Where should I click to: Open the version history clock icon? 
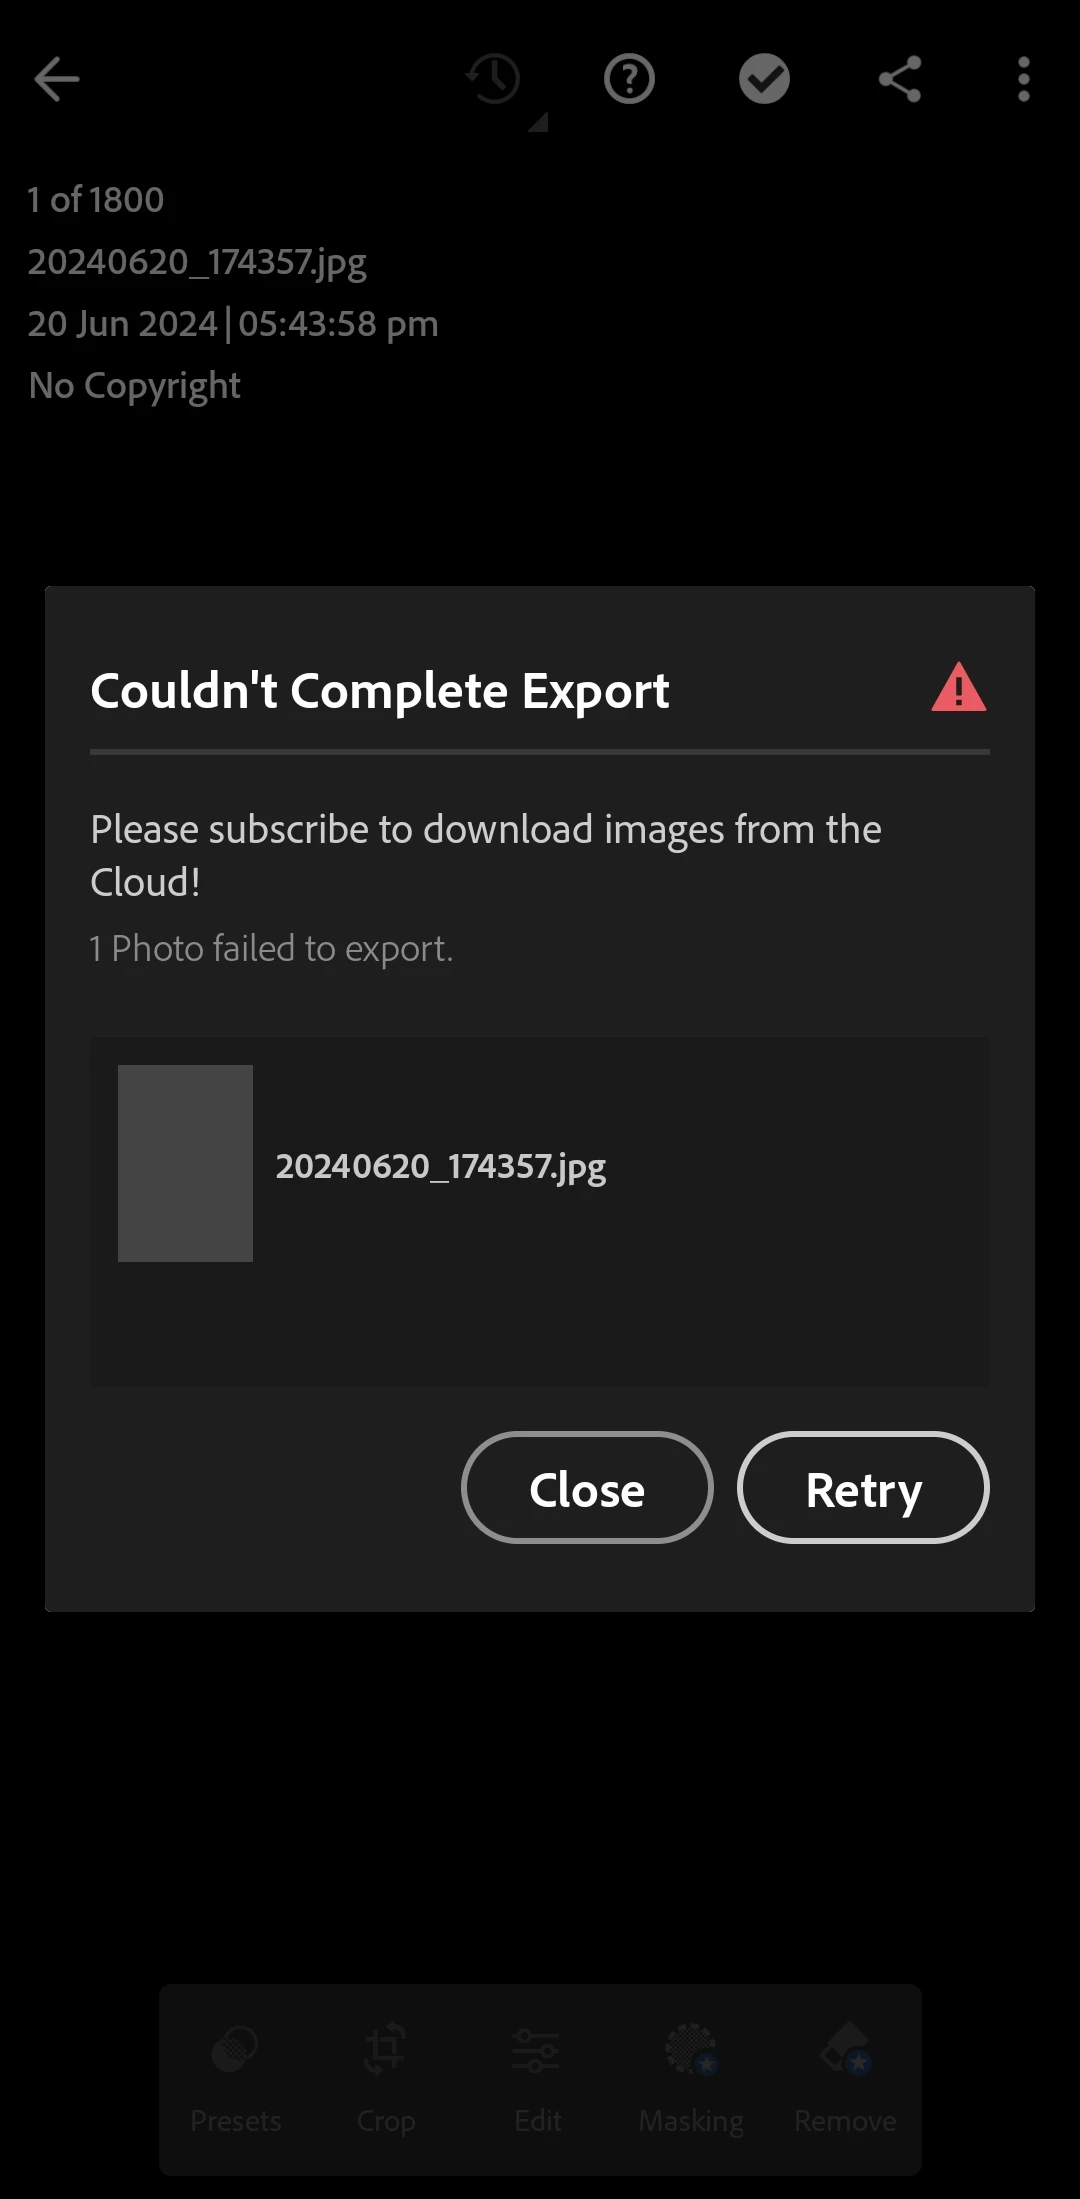pos(494,79)
